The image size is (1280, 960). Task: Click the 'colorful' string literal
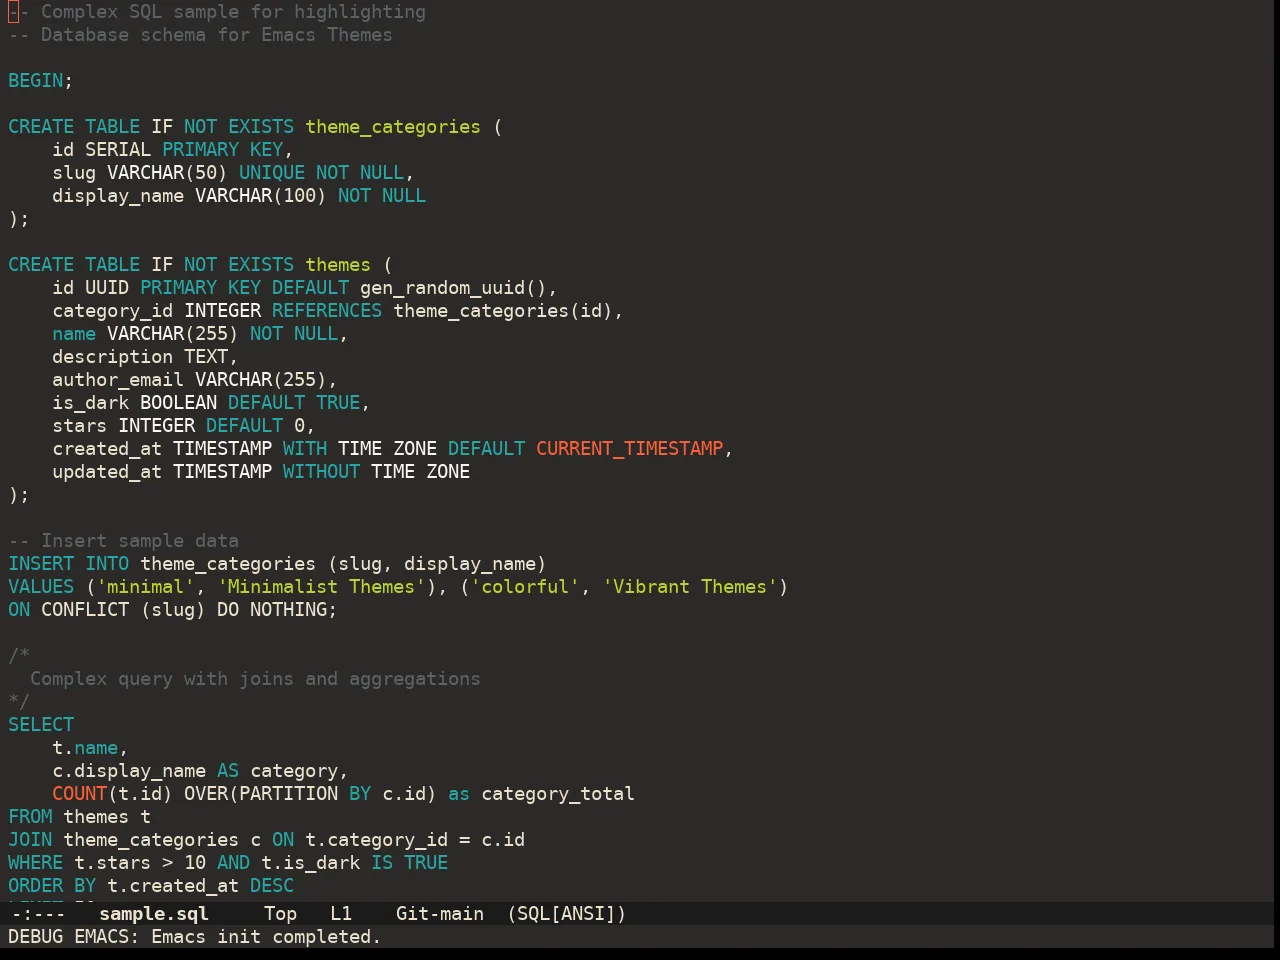(x=525, y=587)
